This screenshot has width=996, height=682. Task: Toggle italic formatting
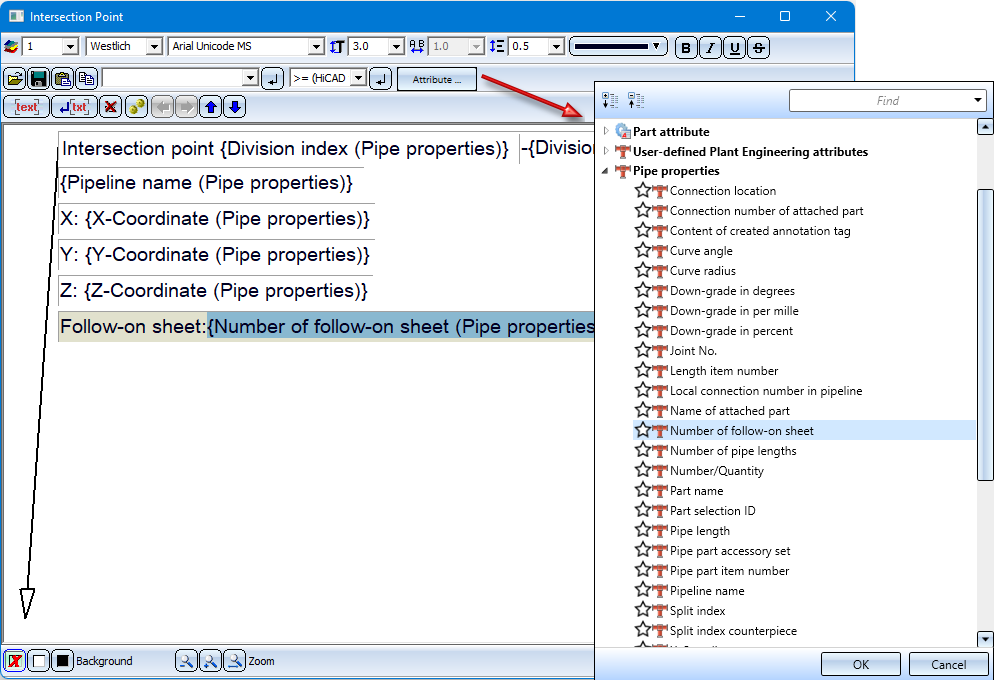click(x=710, y=48)
